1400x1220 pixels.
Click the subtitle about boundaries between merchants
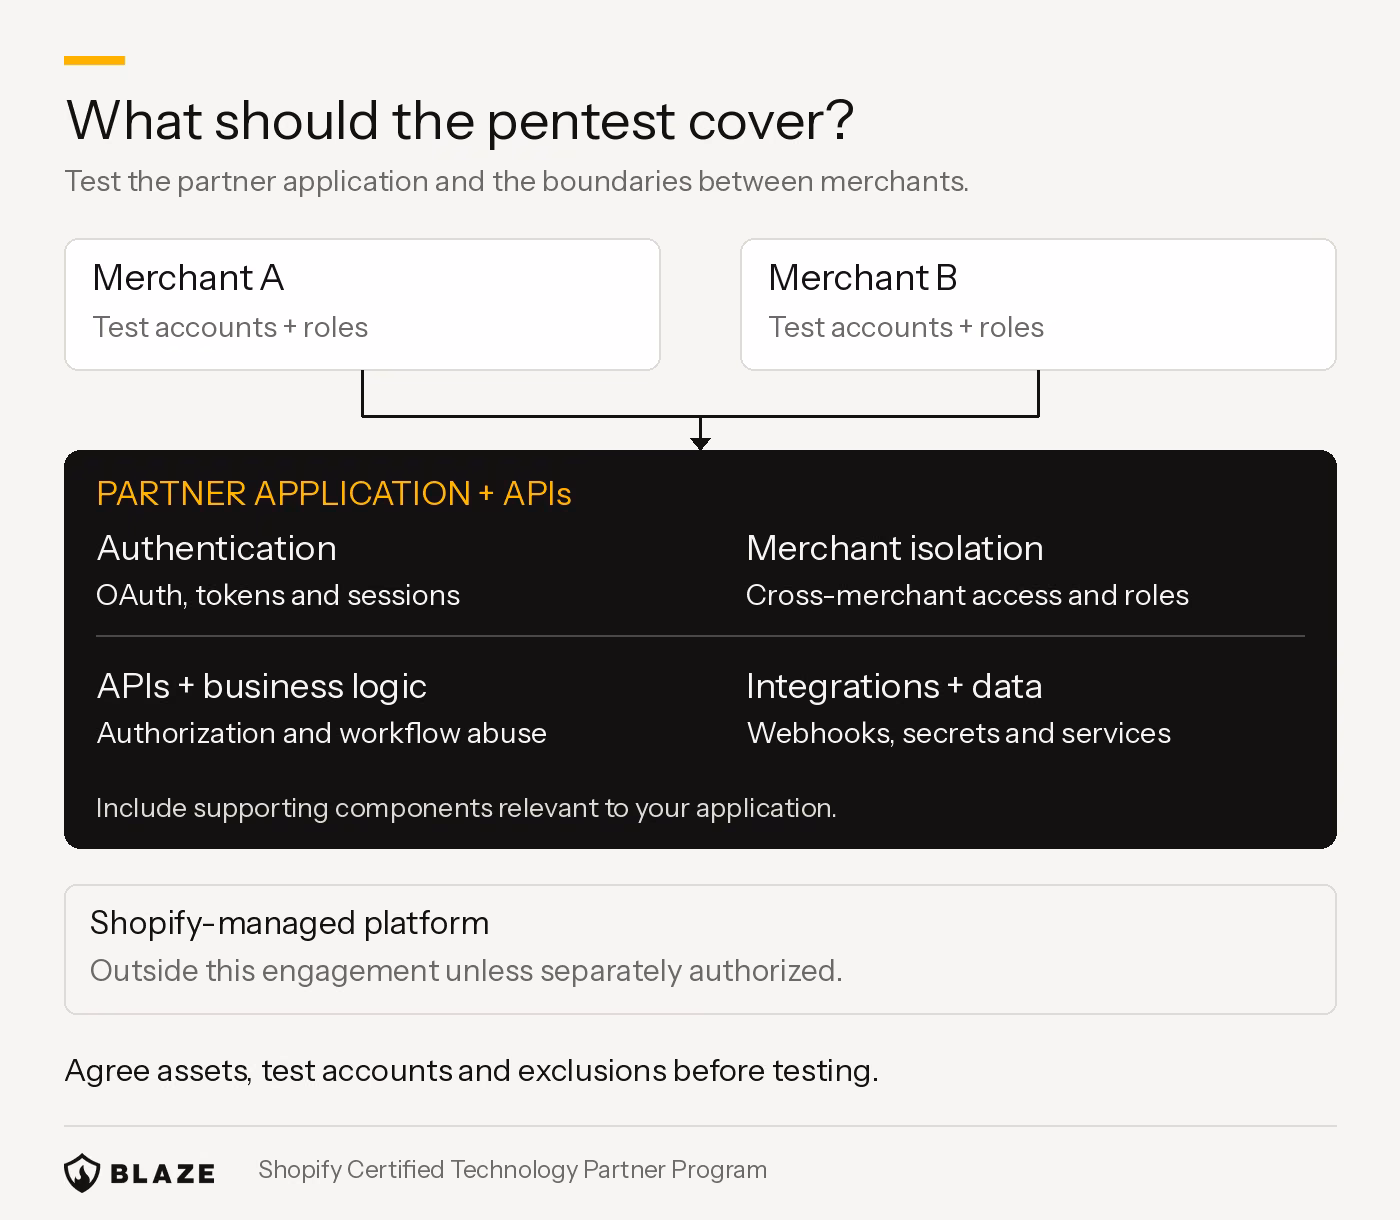tap(517, 181)
